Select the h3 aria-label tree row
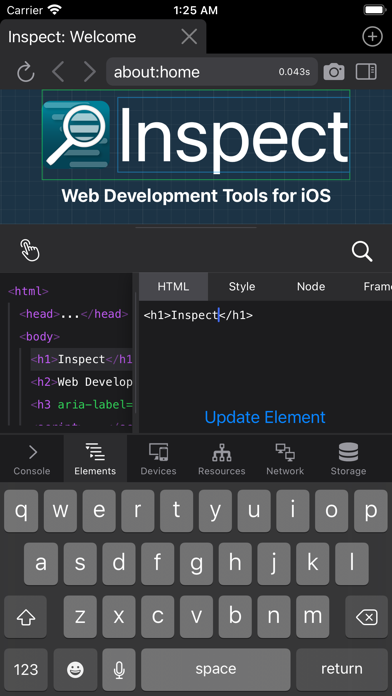 (x=81, y=405)
